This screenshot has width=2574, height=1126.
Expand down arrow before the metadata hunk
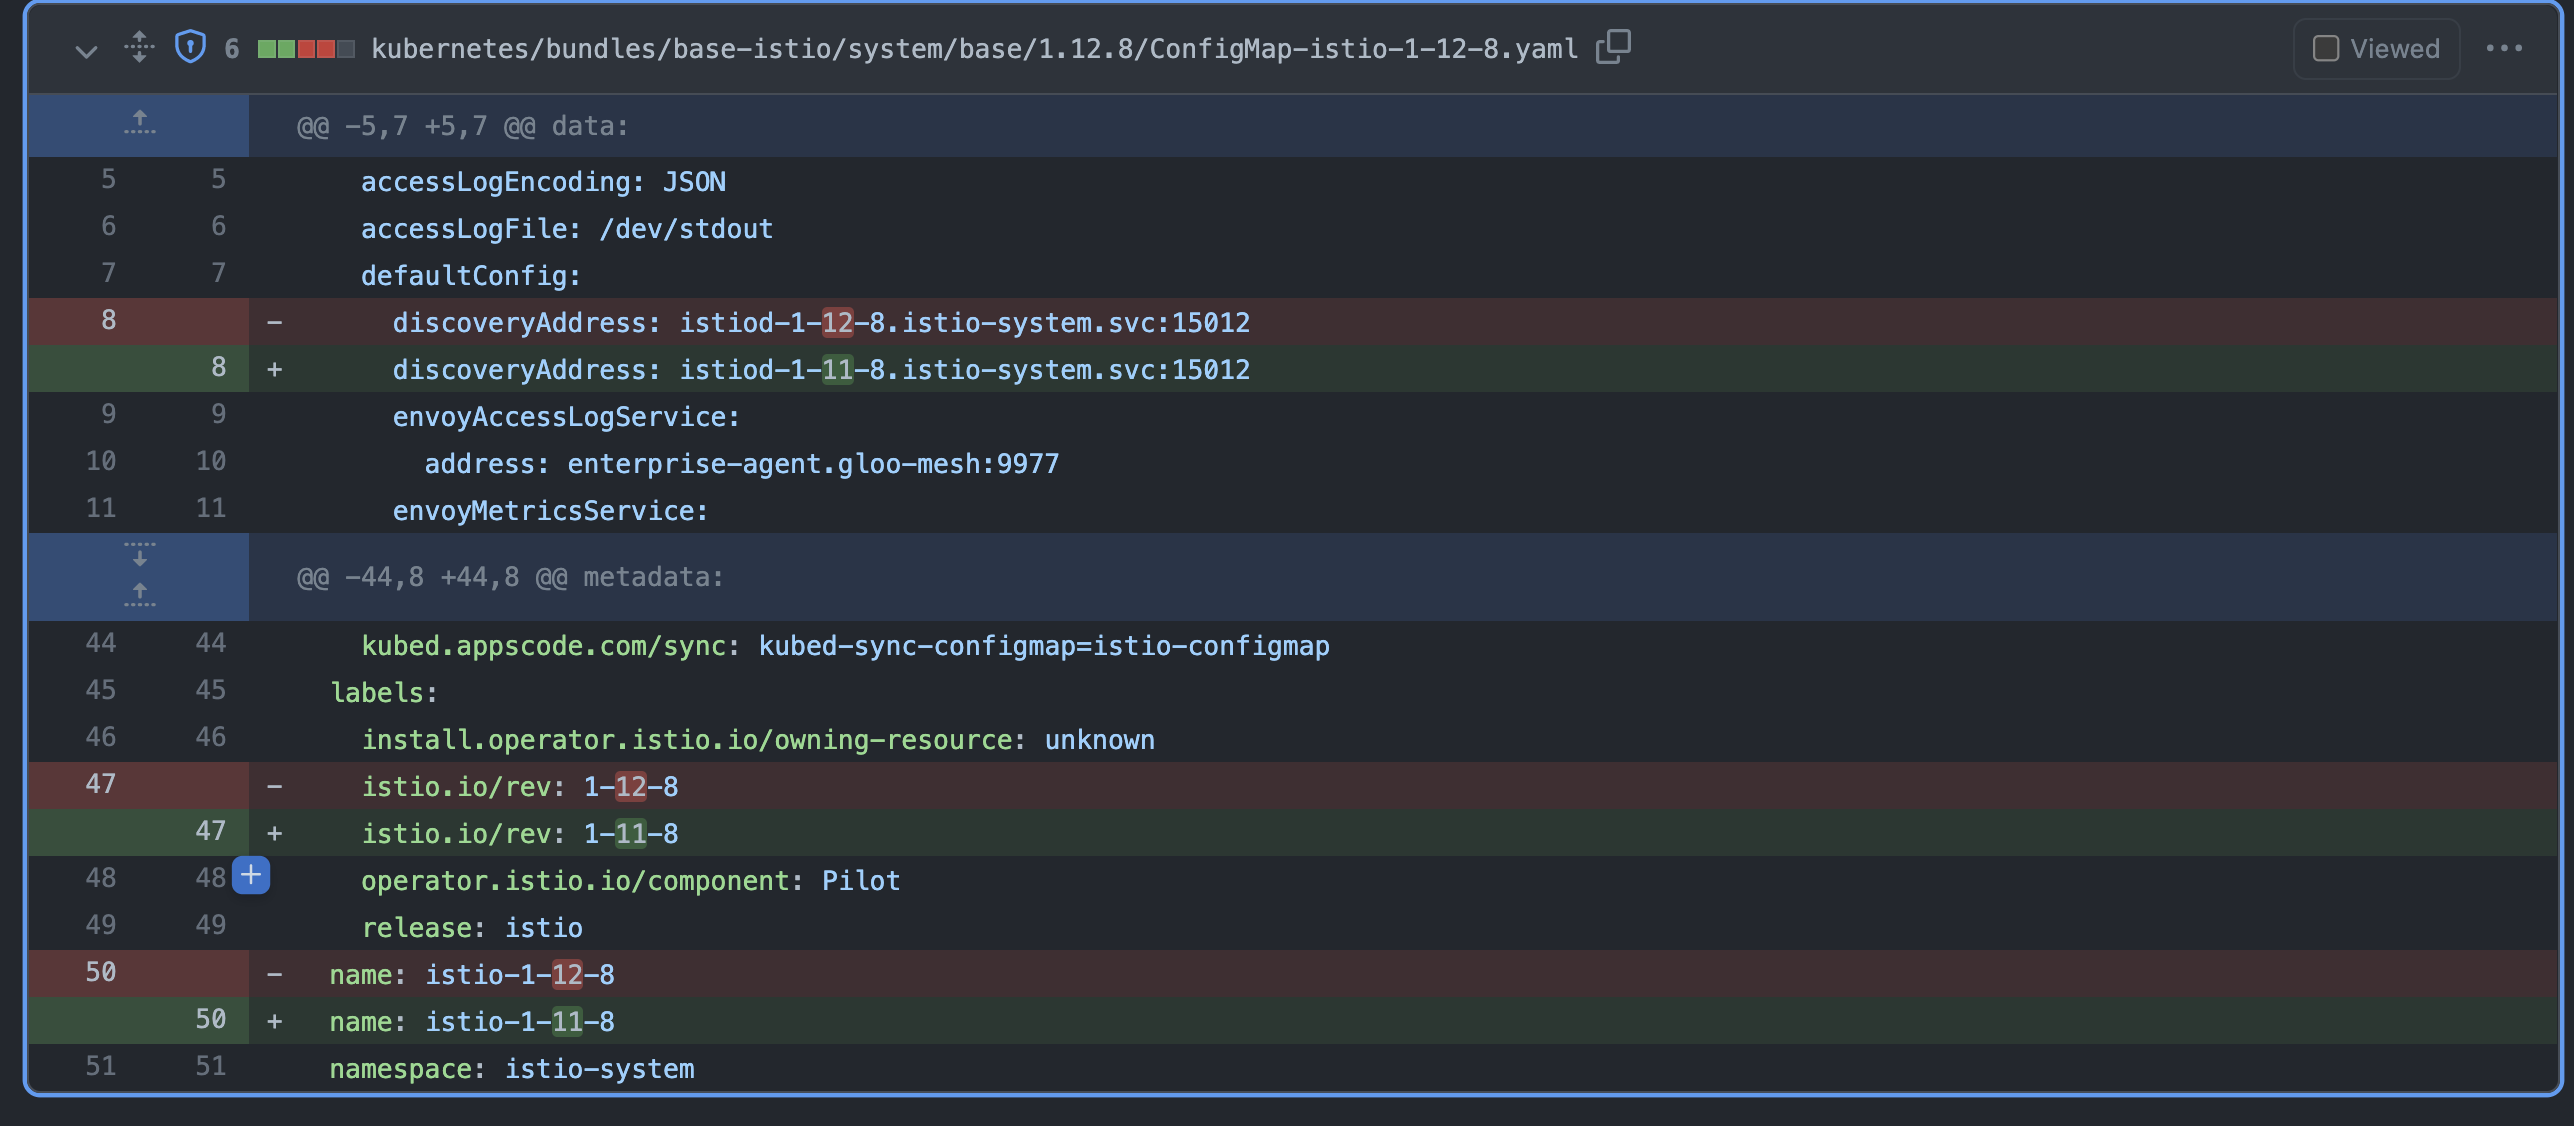[139, 555]
